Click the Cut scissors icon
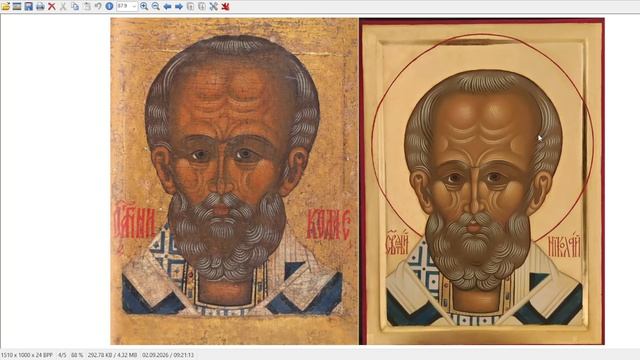Image resolution: width=640 pixels, height=360 pixels. (x=63, y=6)
